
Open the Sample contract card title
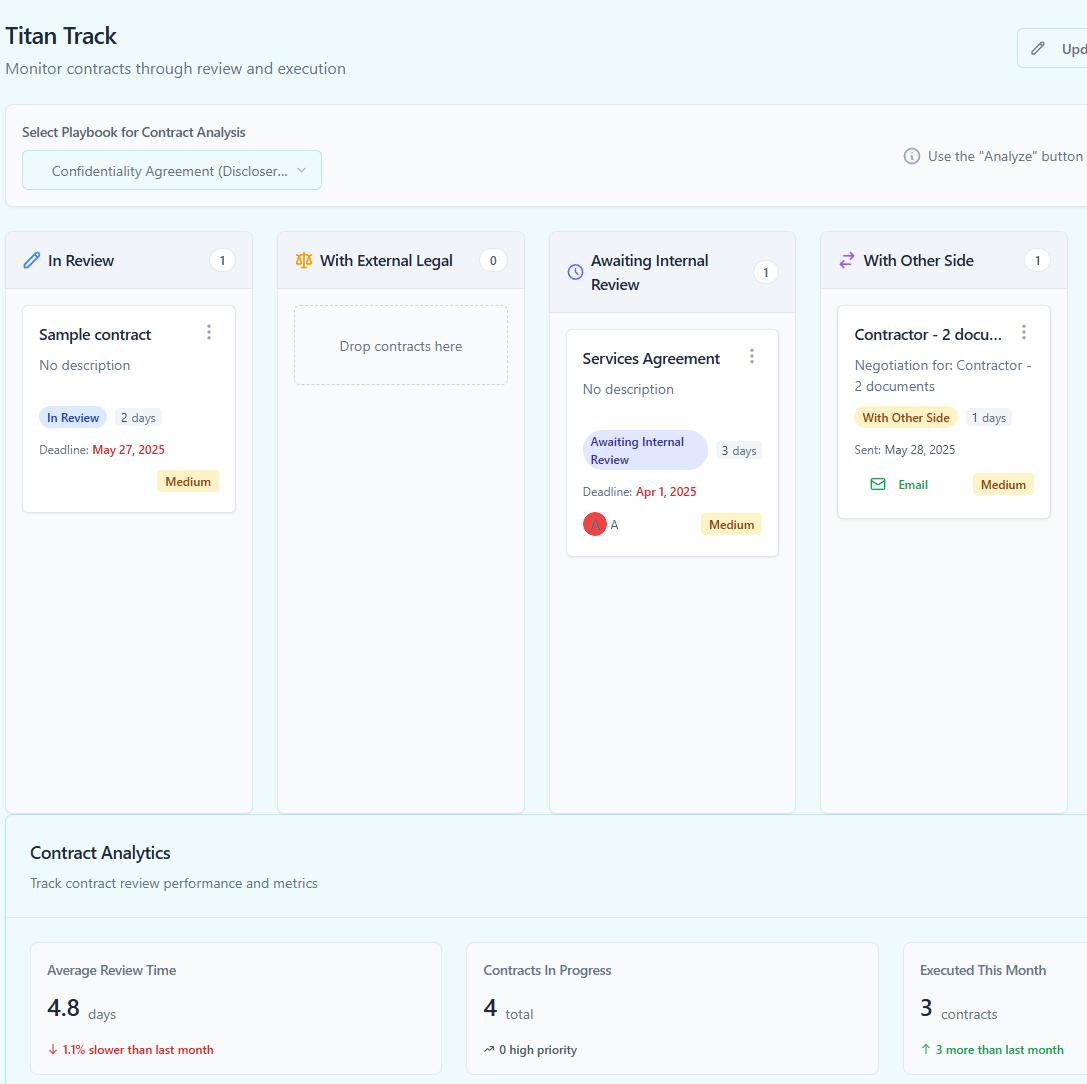pyautogui.click(x=95, y=335)
